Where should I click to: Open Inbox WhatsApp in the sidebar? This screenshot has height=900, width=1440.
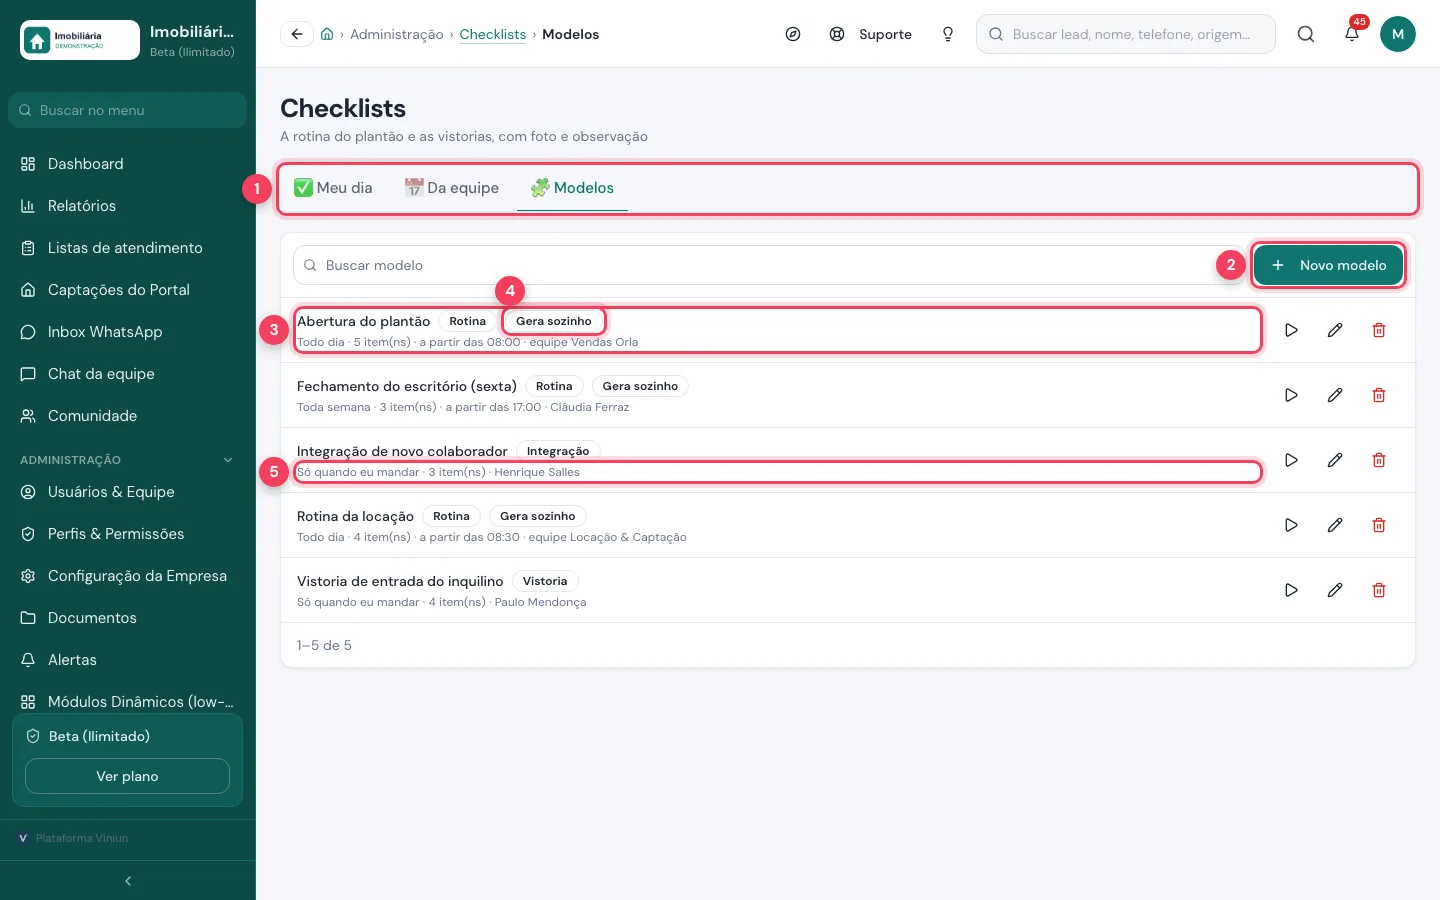[128, 332]
